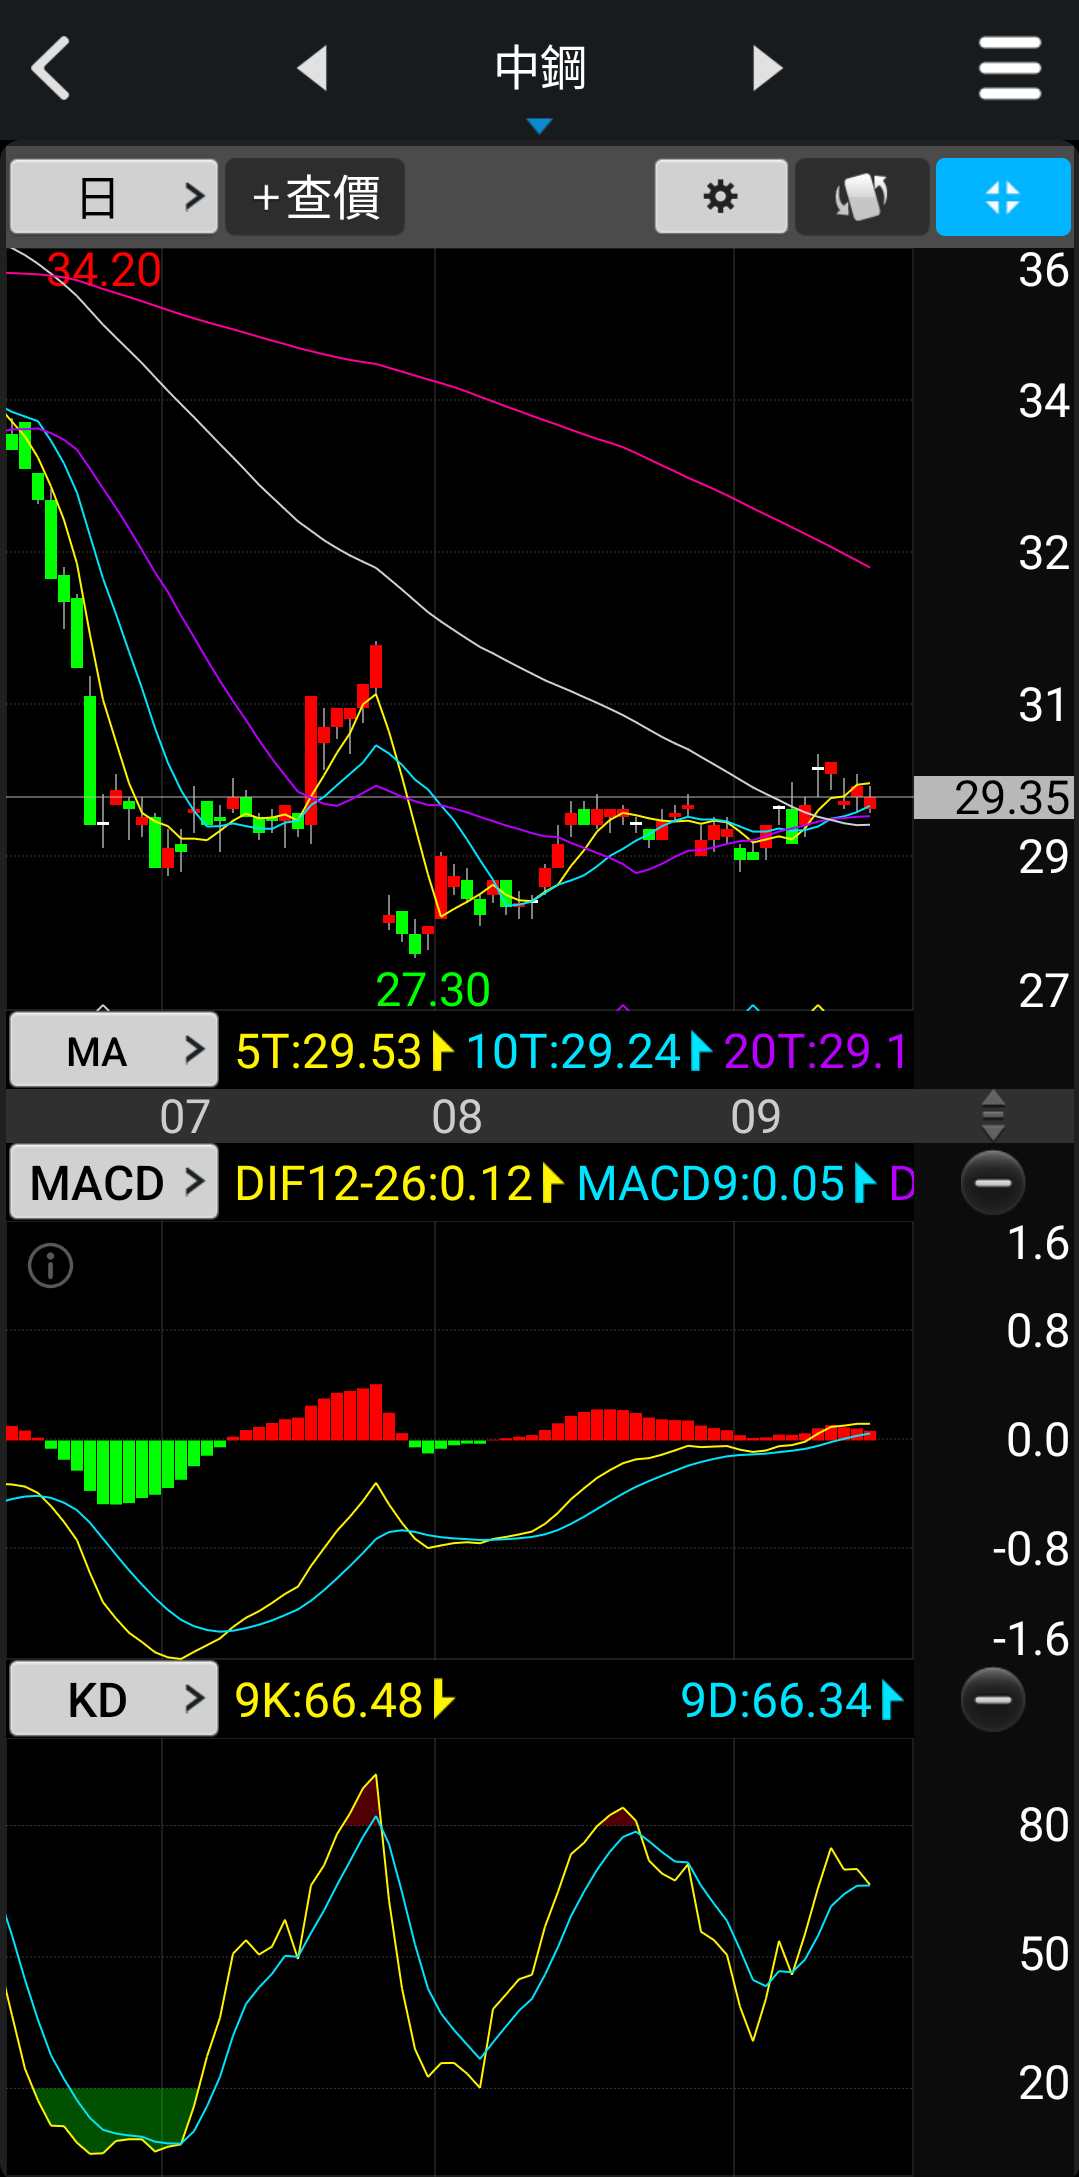Image resolution: width=1079 pixels, height=2177 pixels.
Task: Tap the high price label 34.20
Action: (104, 270)
